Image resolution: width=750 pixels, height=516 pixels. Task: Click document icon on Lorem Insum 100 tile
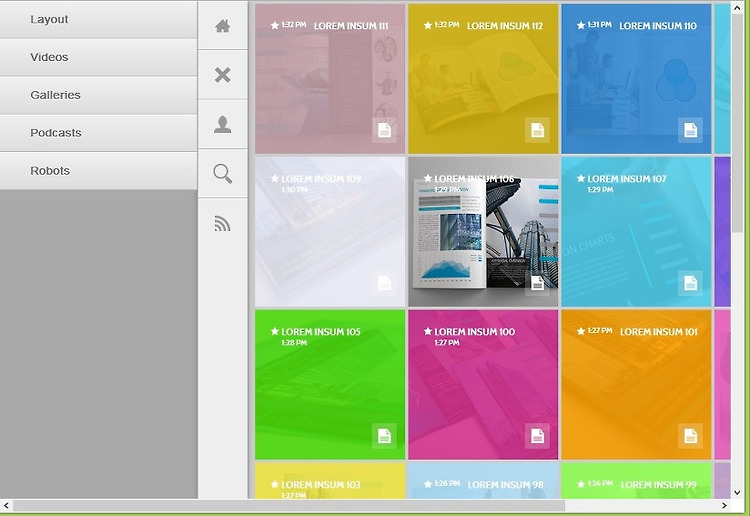pyautogui.click(x=538, y=436)
